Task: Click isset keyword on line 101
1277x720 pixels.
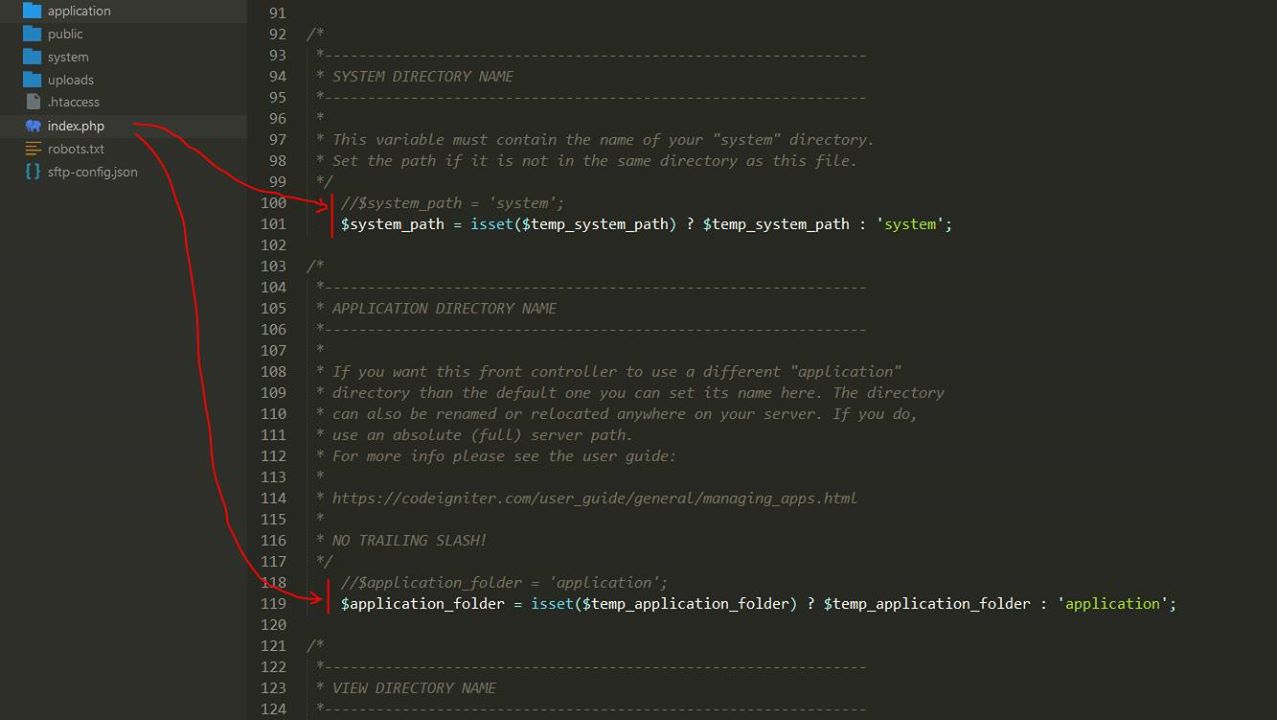Action: 491,224
